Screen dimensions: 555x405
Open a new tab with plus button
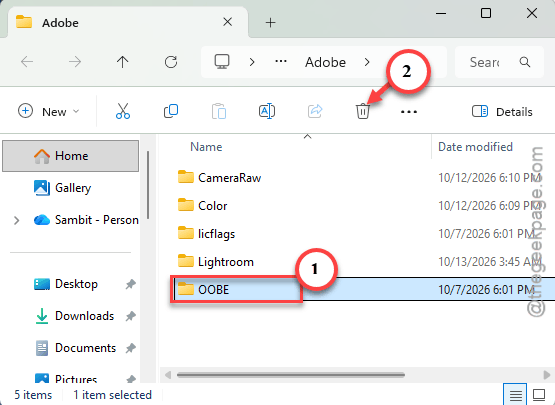(x=270, y=23)
